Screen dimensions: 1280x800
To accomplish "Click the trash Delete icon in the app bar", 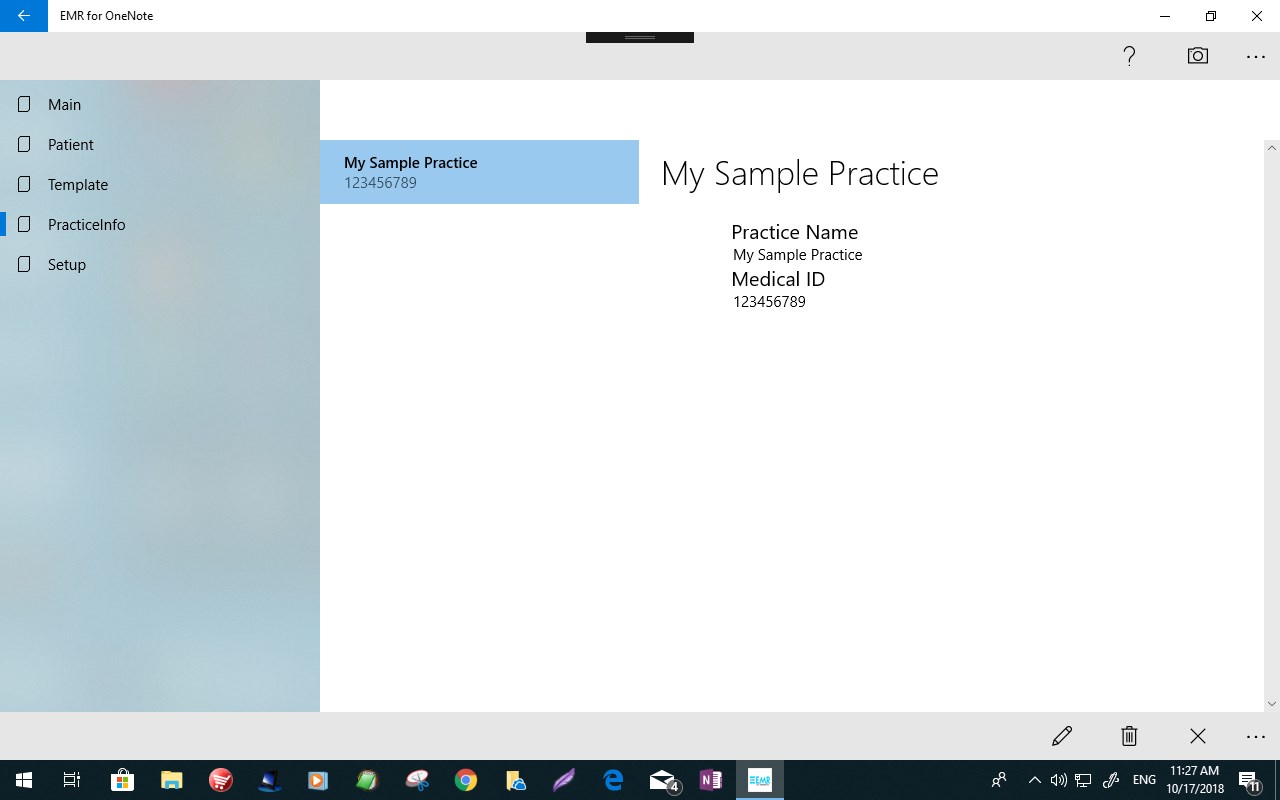I will (1129, 736).
